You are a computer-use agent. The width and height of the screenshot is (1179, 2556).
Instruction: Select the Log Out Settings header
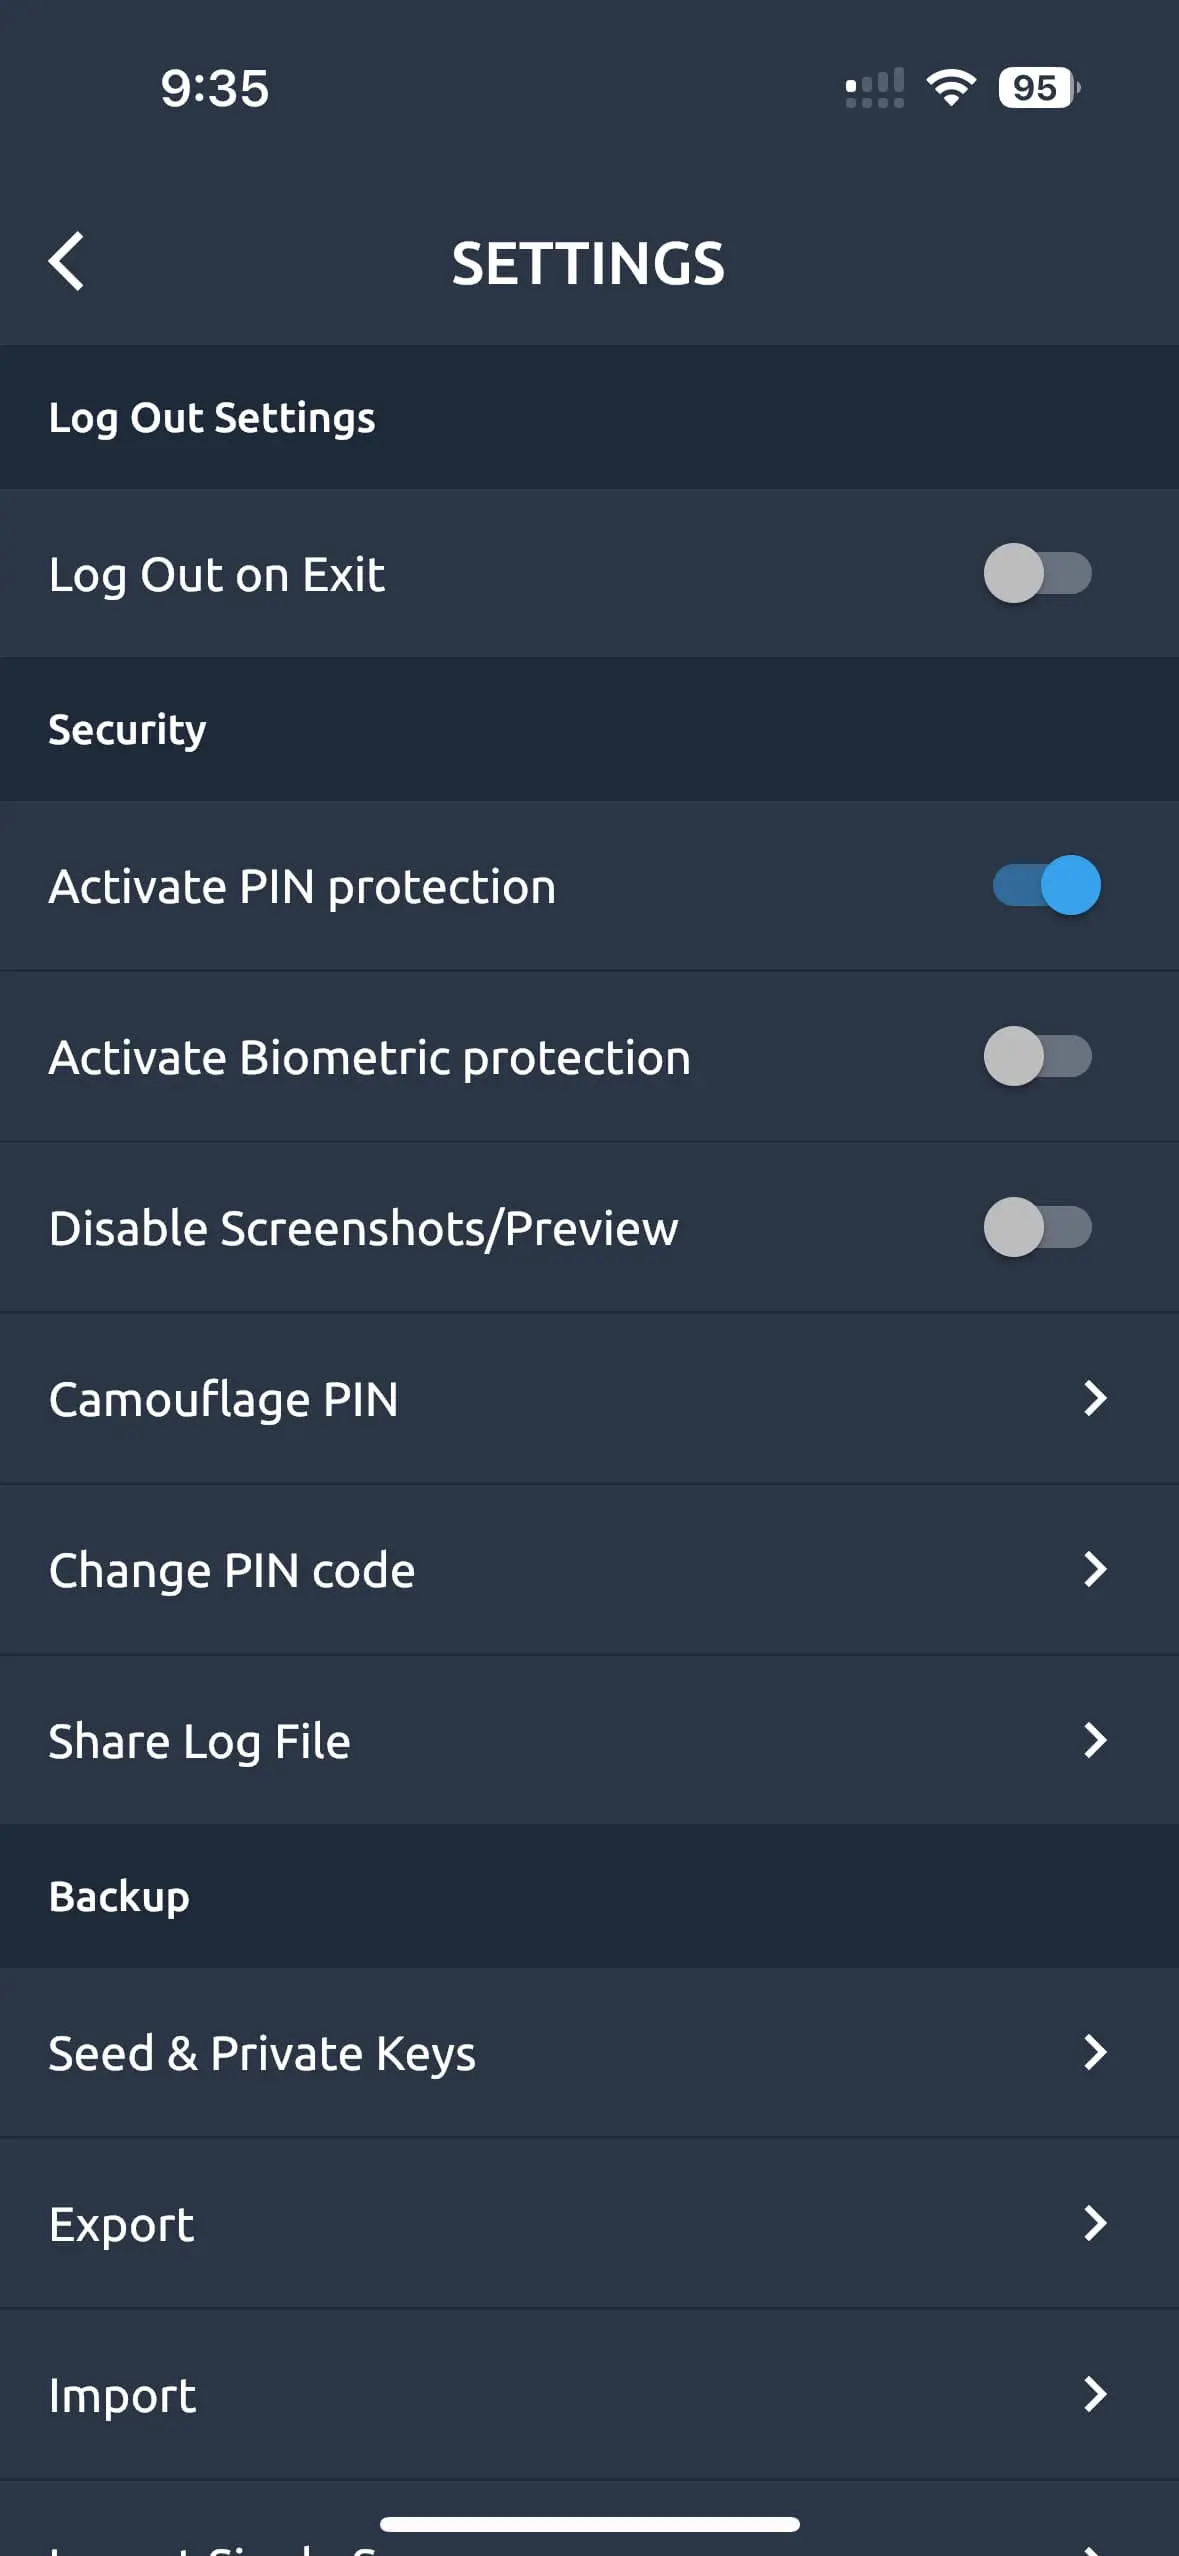(x=211, y=418)
